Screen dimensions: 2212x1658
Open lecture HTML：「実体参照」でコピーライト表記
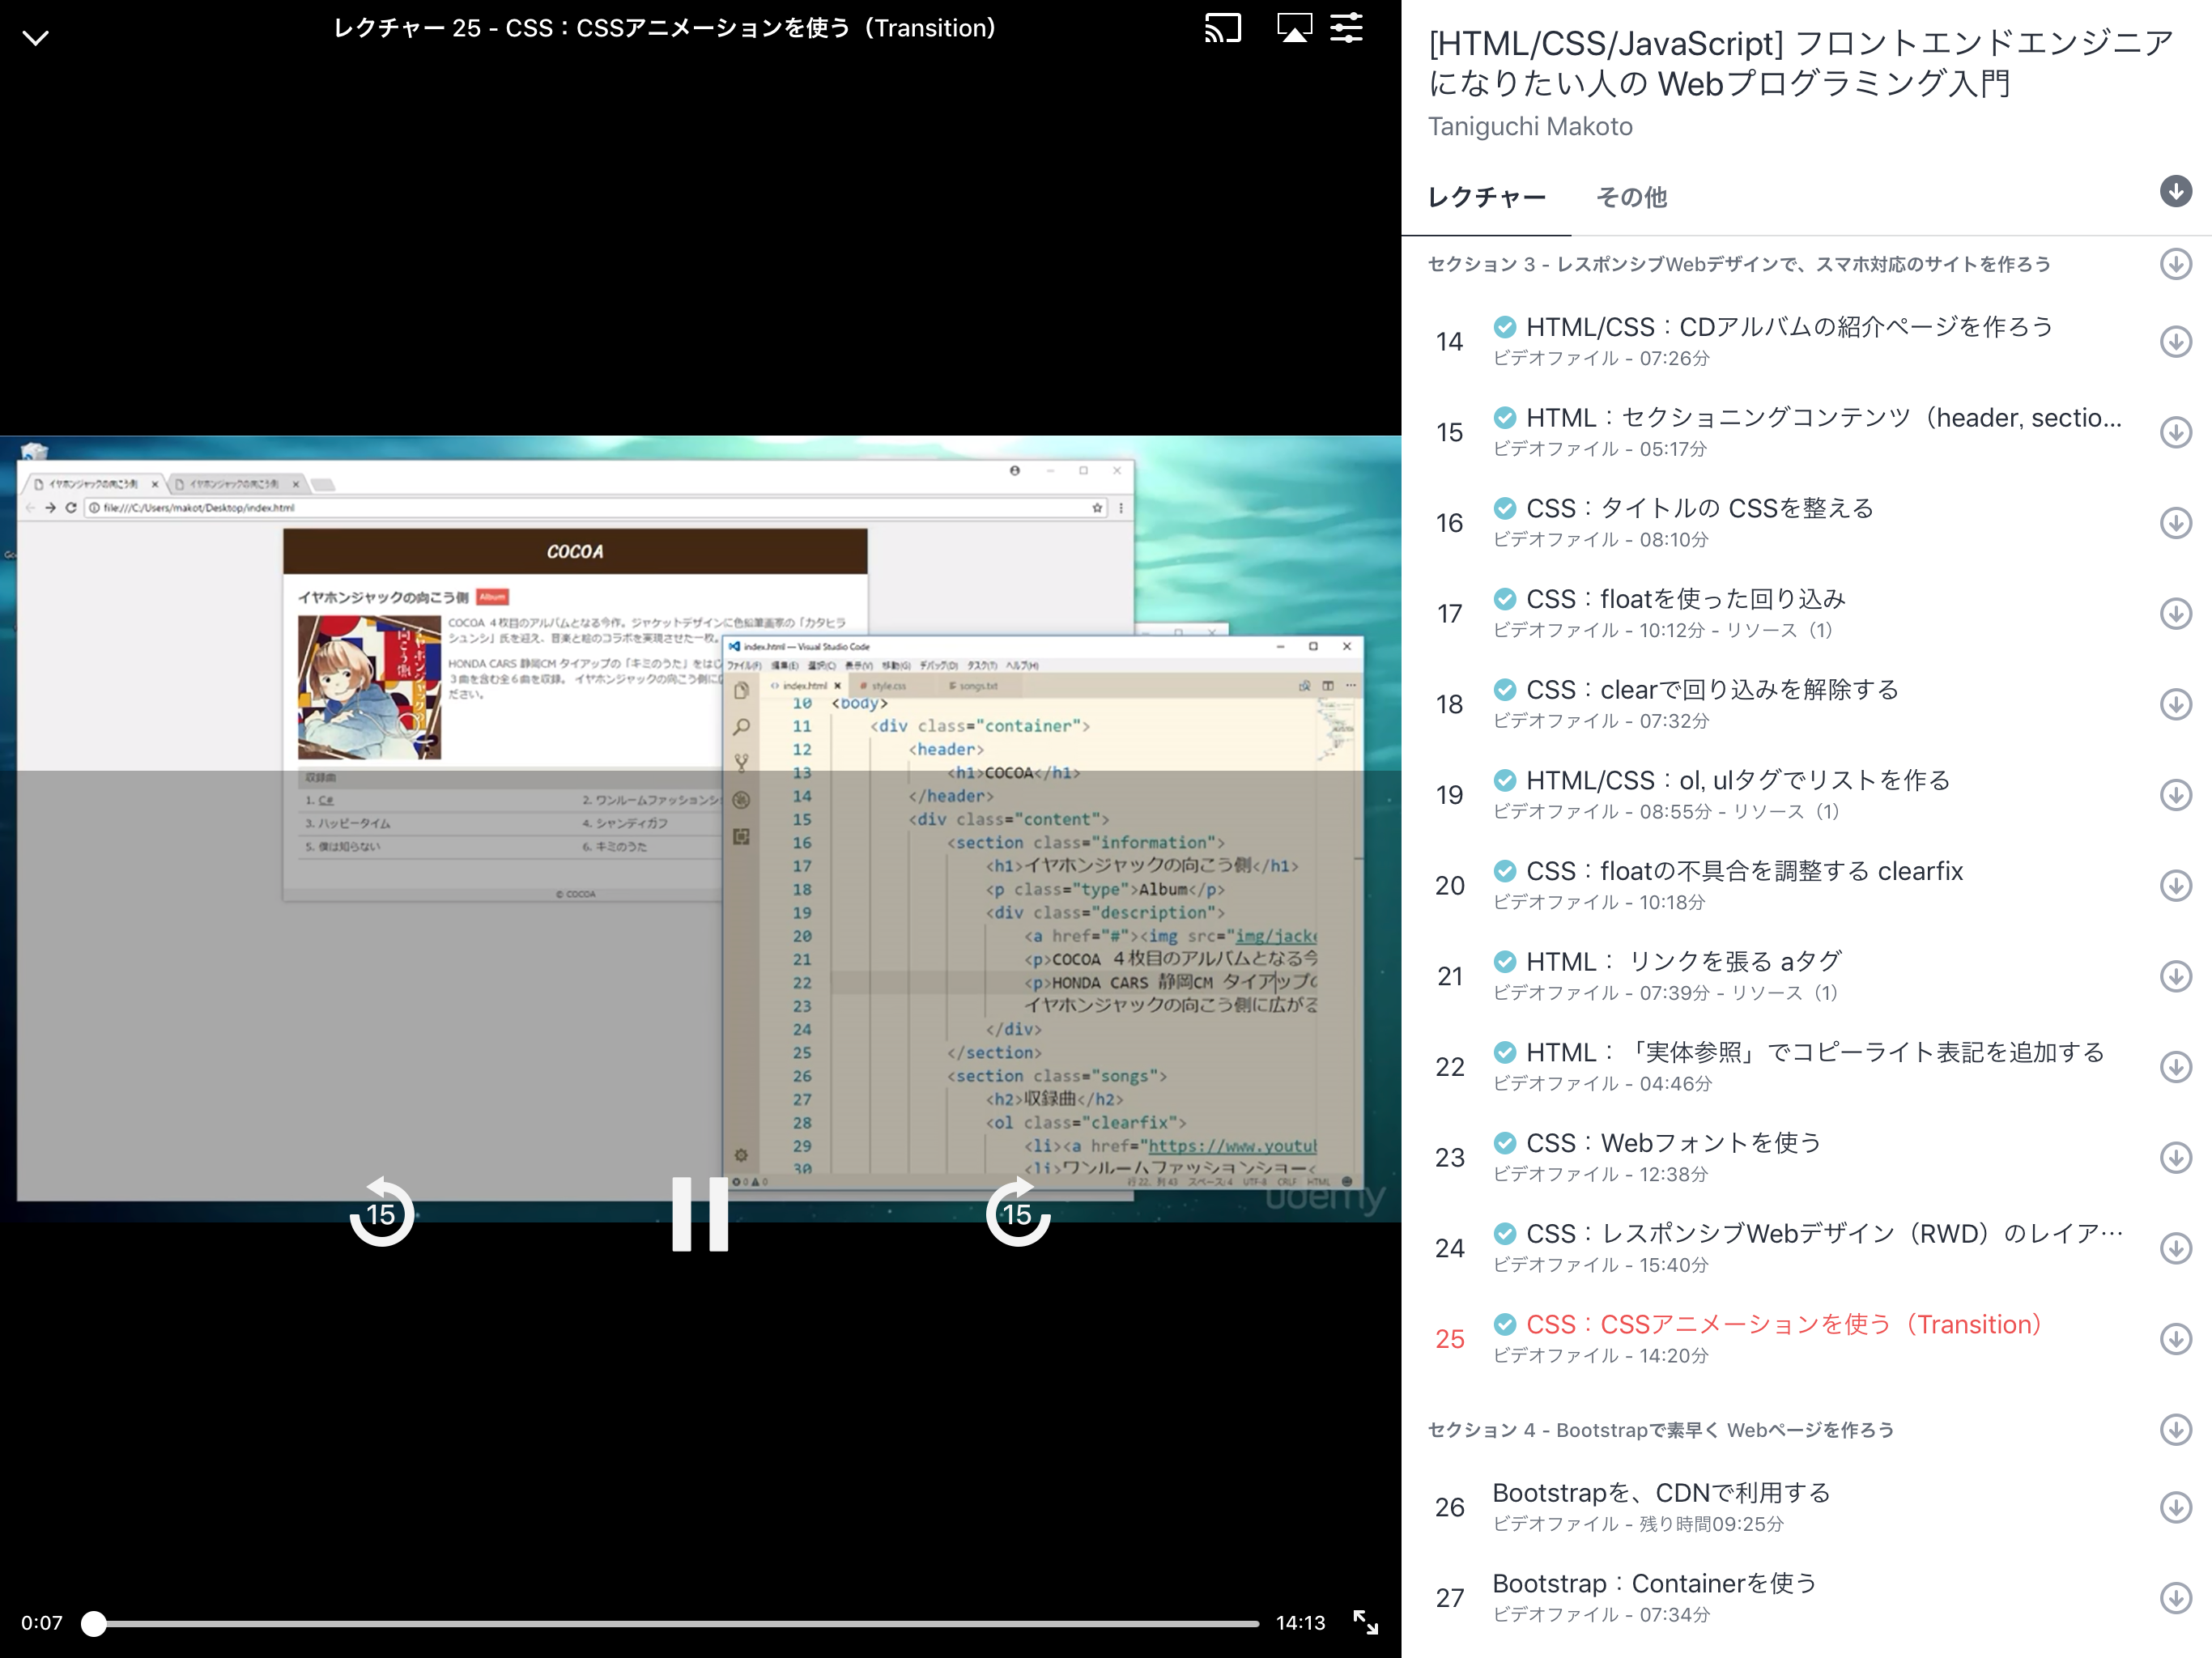pos(1816,1052)
